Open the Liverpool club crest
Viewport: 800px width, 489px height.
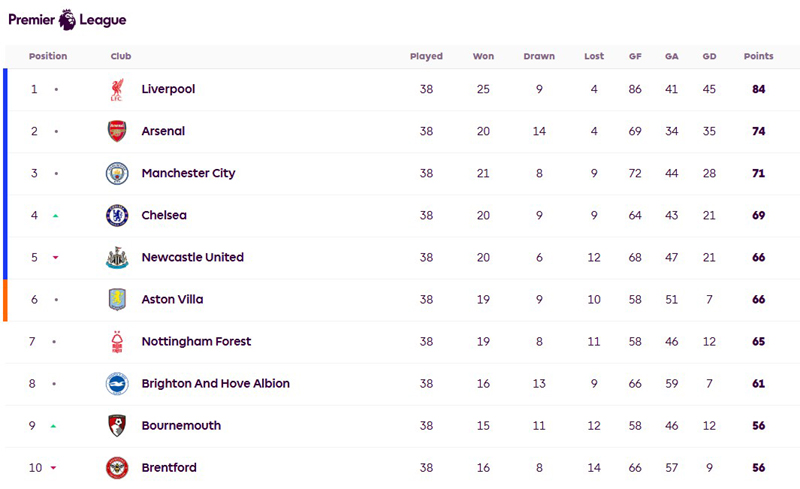click(117, 89)
